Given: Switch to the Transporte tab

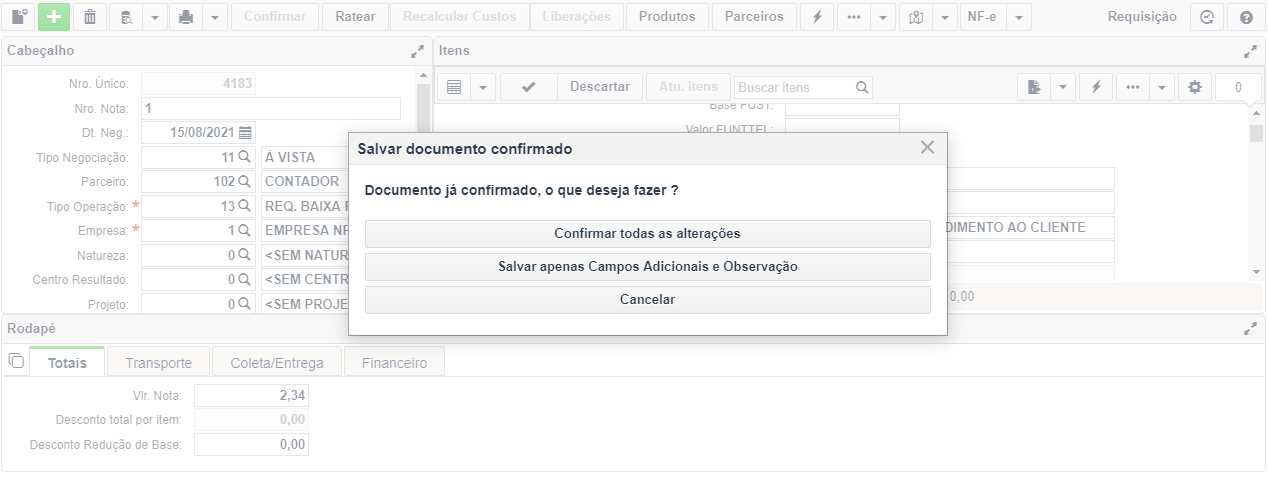Looking at the screenshot, I should pyautogui.click(x=159, y=363).
